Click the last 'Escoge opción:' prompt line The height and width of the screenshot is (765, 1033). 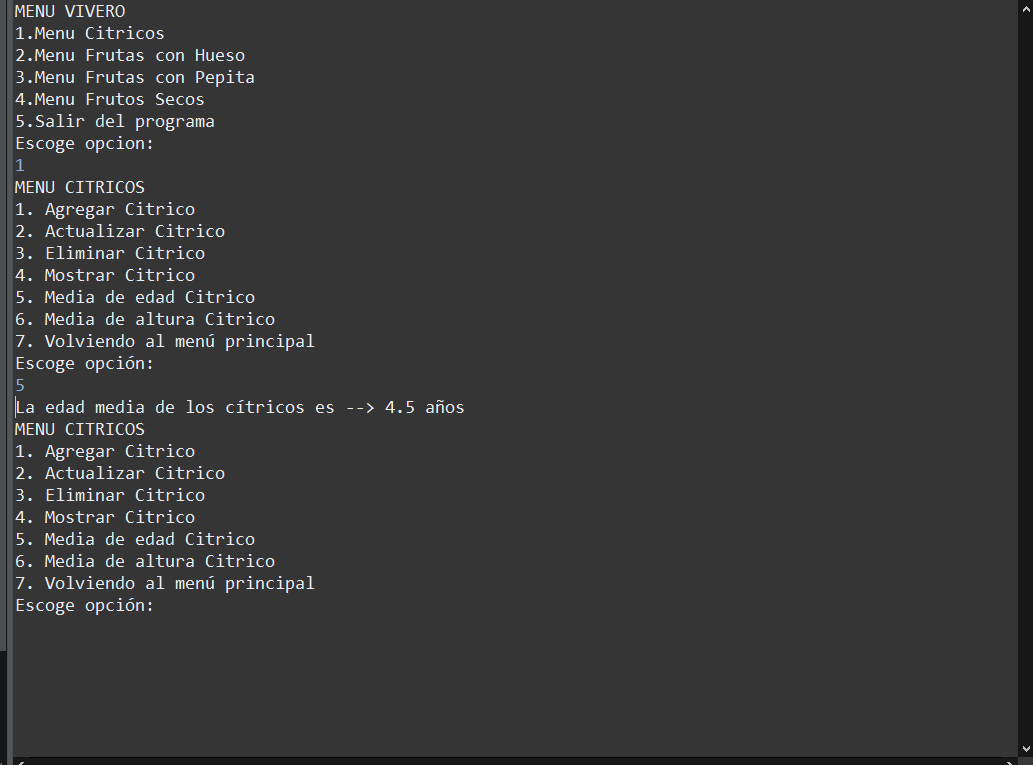tap(85, 605)
